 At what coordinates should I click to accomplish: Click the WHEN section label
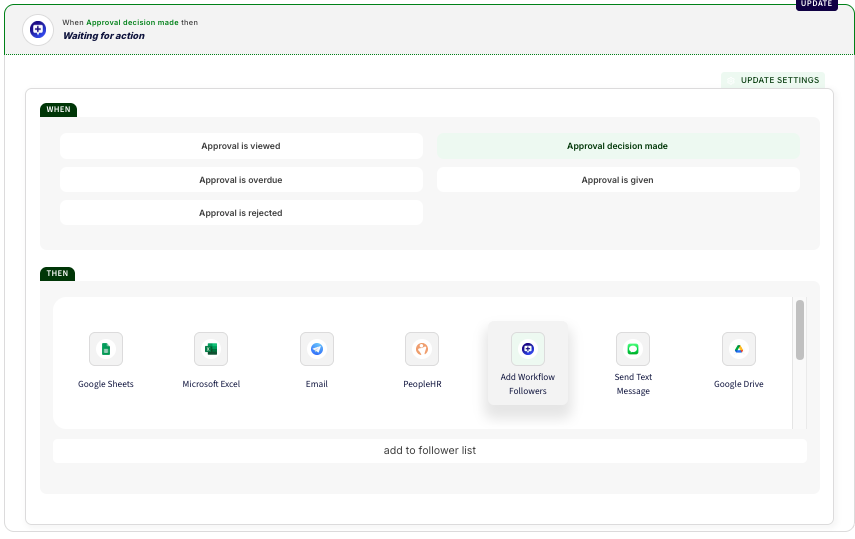pos(58,110)
